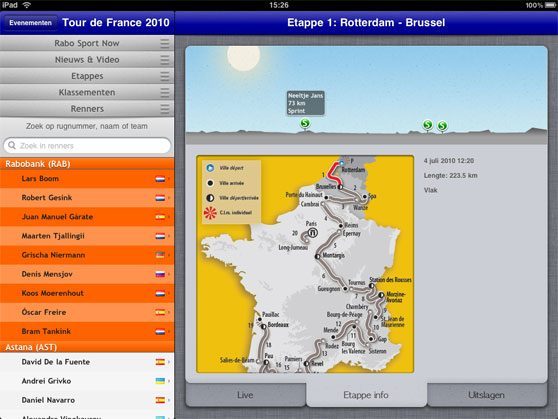Tap the reorder handle on Klassementen
This screenshot has width=558, height=419.
[164, 93]
